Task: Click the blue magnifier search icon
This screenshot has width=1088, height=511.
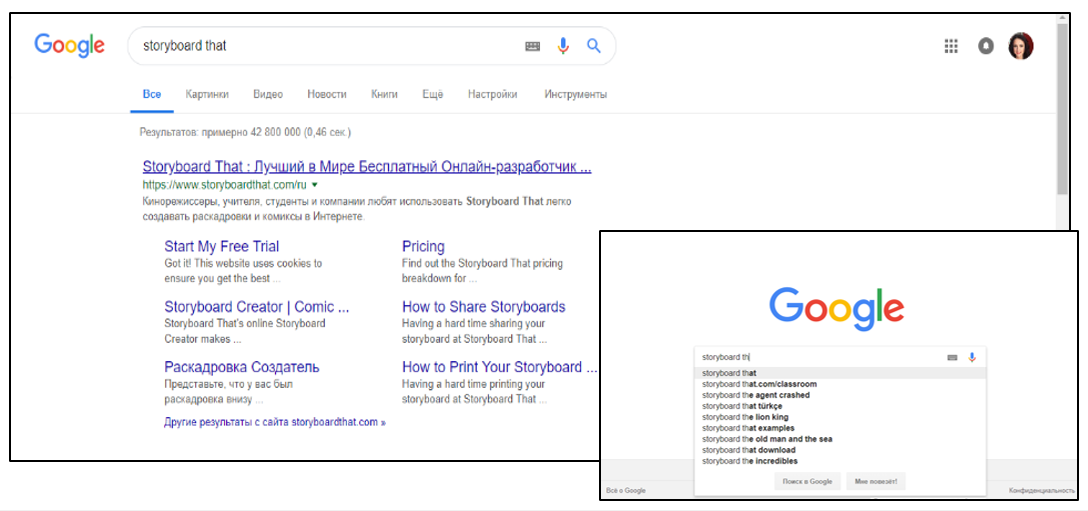Action: pyautogui.click(x=593, y=46)
